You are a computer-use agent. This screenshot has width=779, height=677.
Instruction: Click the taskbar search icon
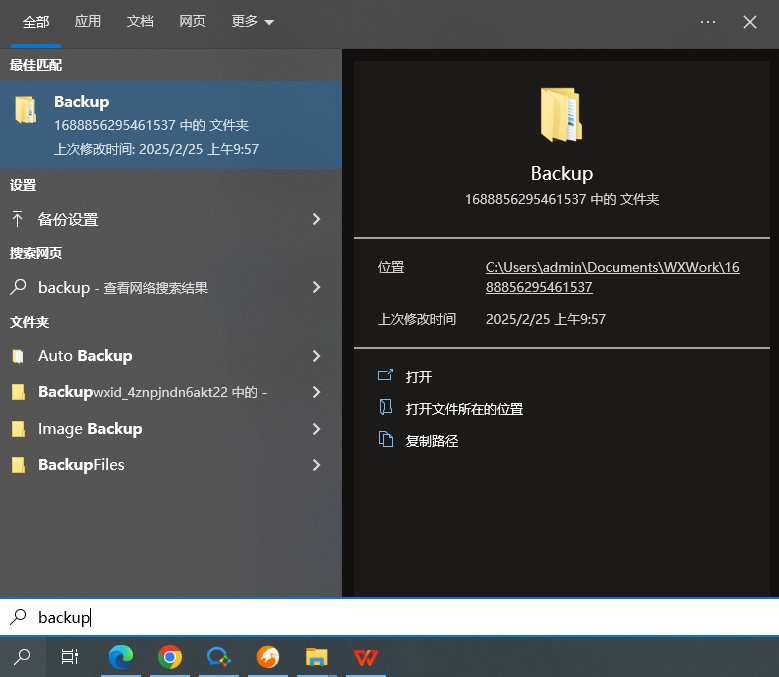pos(22,657)
